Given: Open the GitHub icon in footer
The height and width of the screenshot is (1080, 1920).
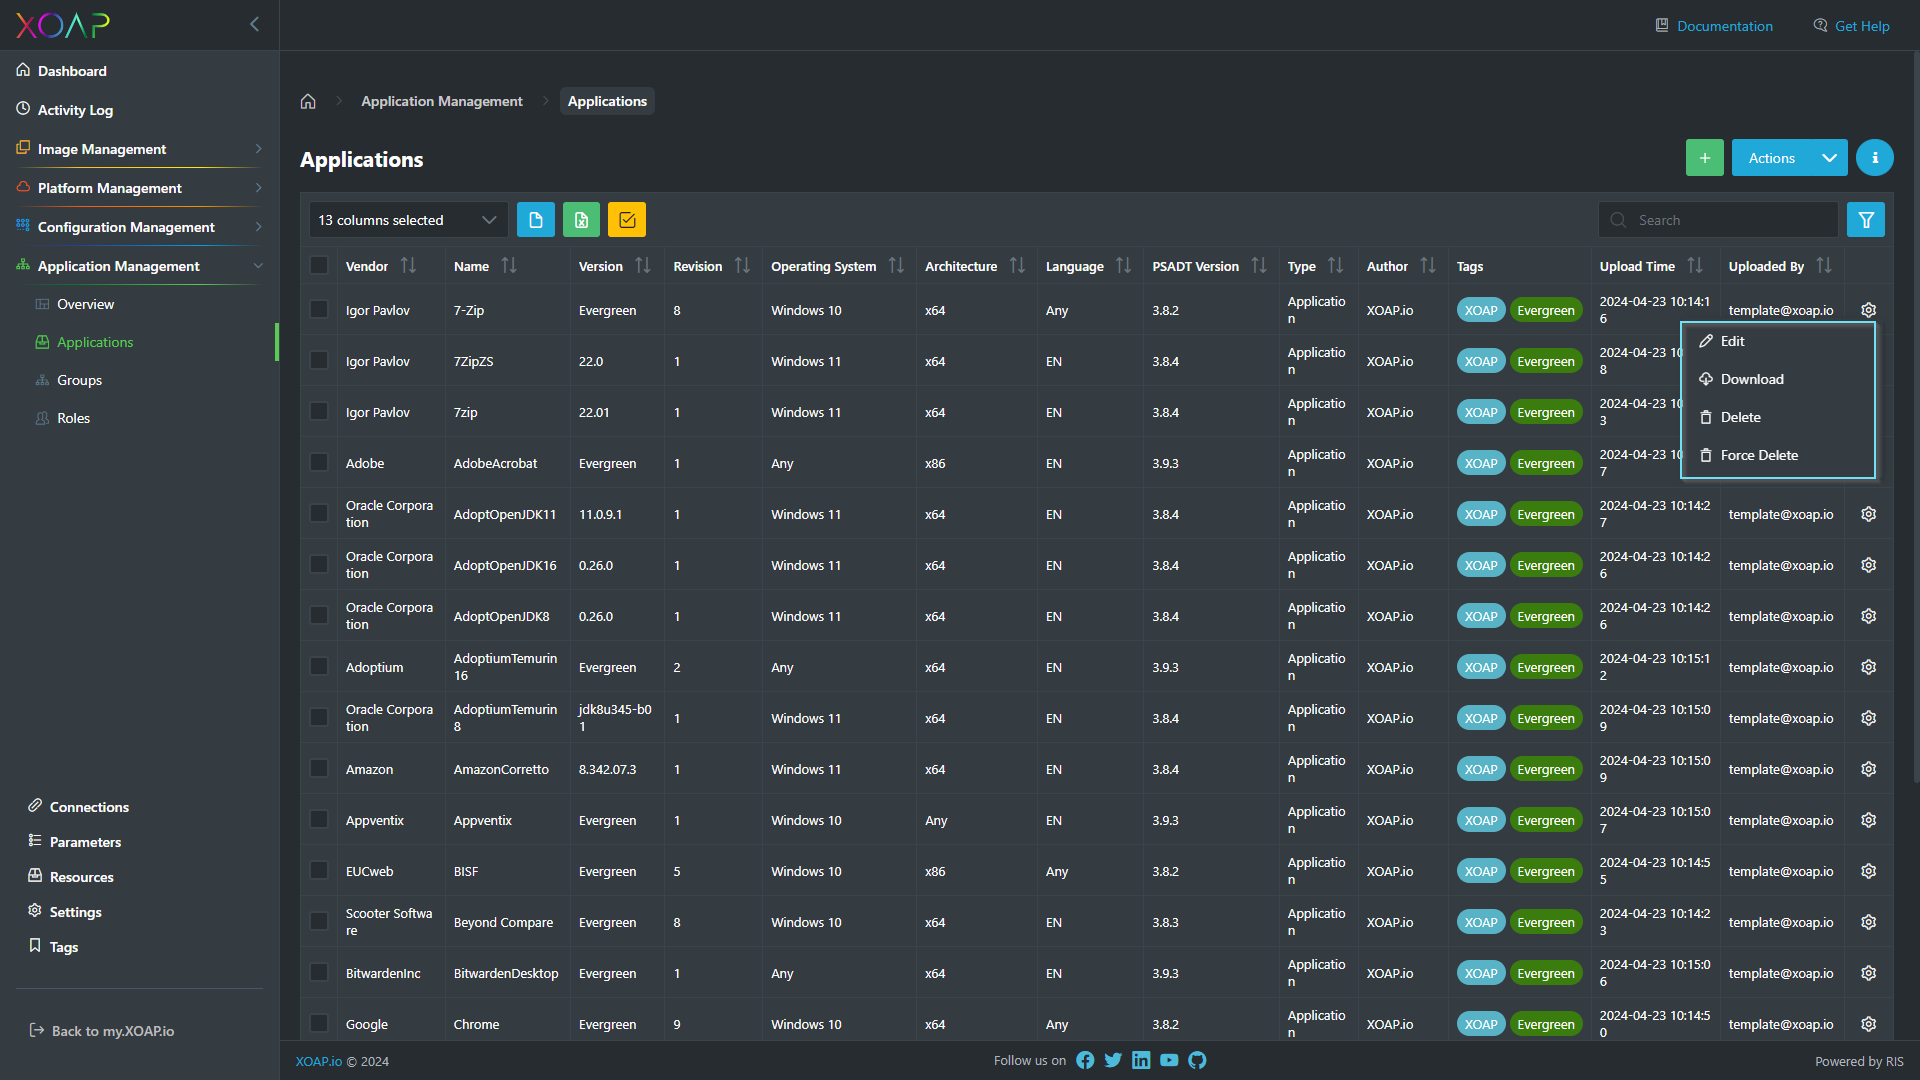Looking at the screenshot, I should point(1197,1060).
